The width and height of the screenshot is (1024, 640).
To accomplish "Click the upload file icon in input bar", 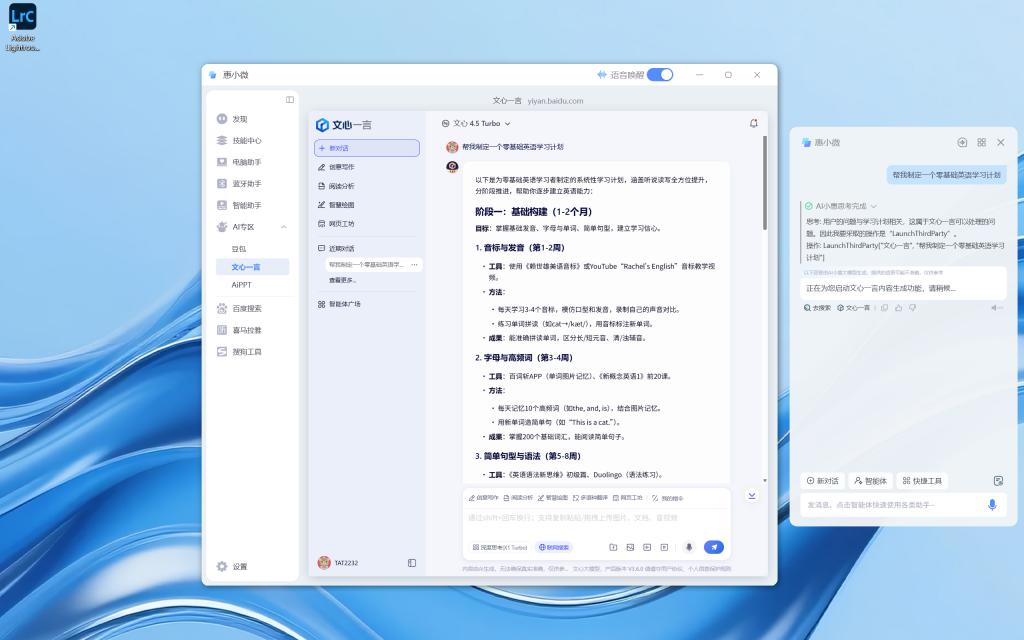I will tap(613, 547).
